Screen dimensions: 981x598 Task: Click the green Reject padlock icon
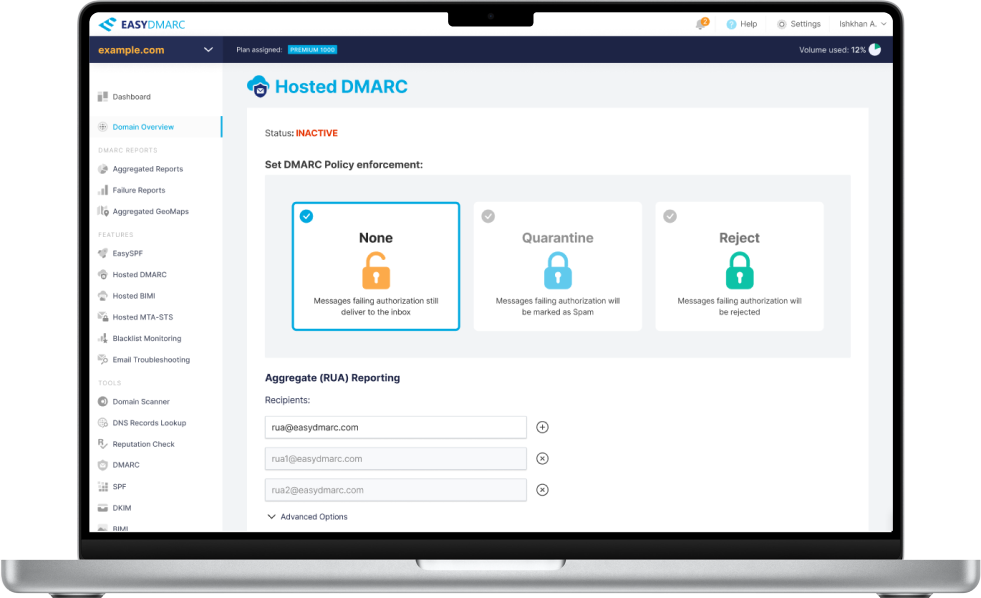pyautogui.click(x=740, y=270)
